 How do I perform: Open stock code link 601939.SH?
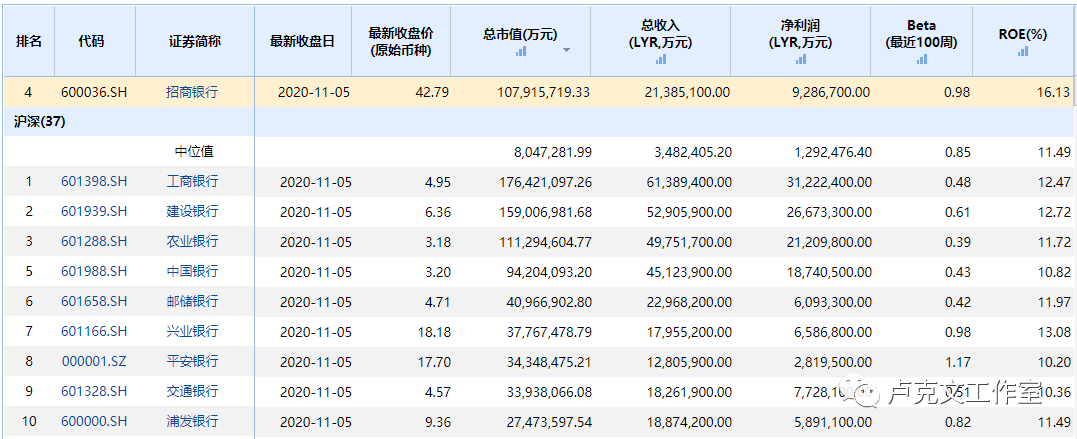click(94, 211)
